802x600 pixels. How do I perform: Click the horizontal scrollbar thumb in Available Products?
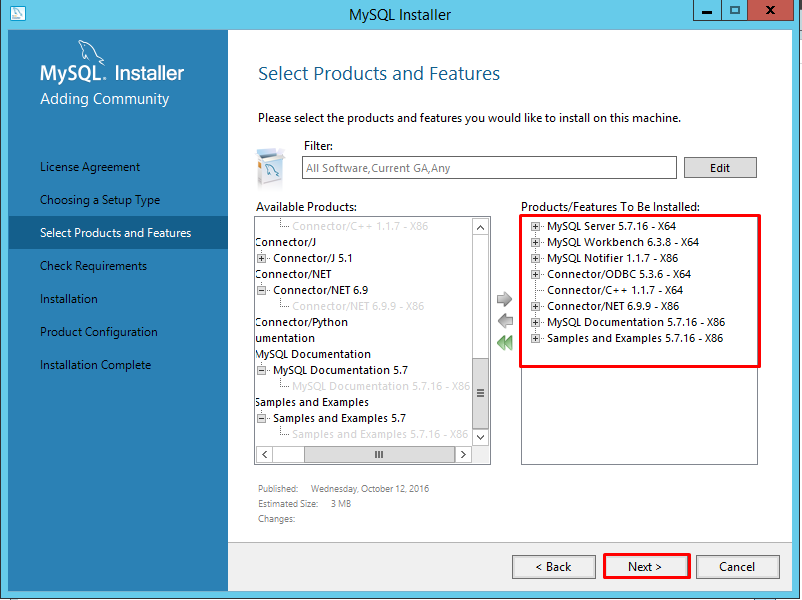379,454
